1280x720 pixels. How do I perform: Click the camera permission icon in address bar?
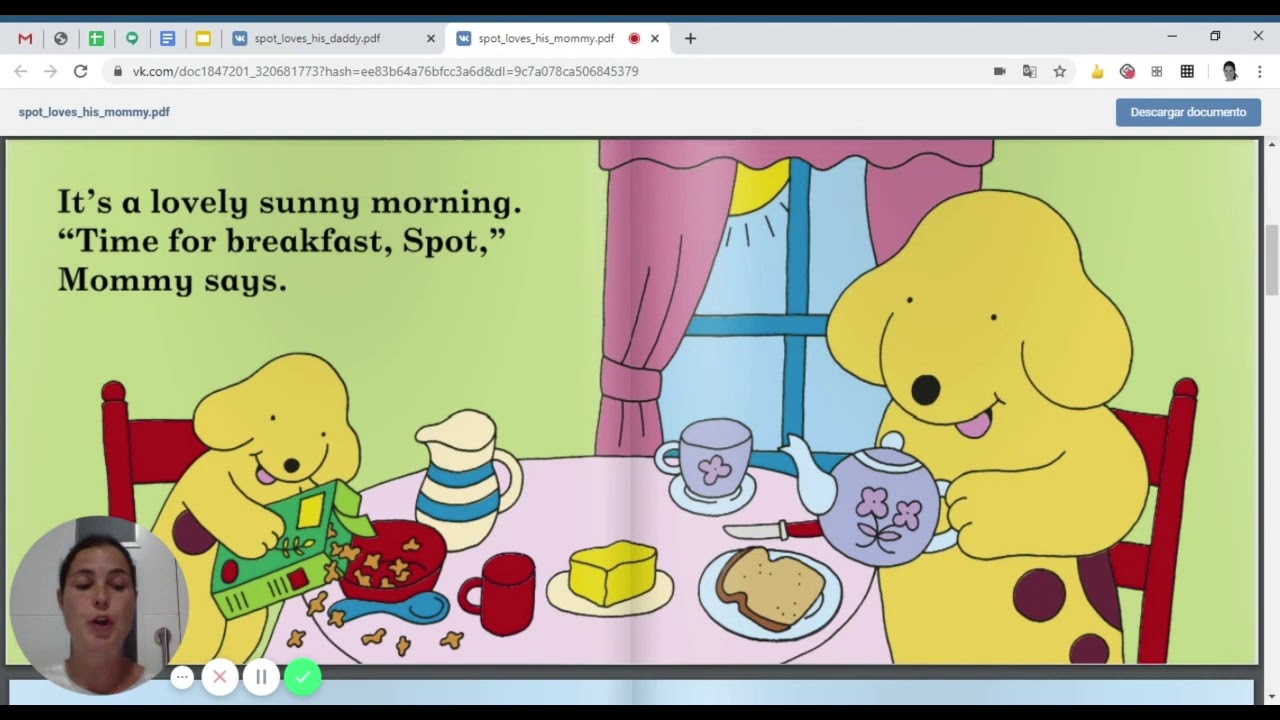pyautogui.click(x=999, y=71)
